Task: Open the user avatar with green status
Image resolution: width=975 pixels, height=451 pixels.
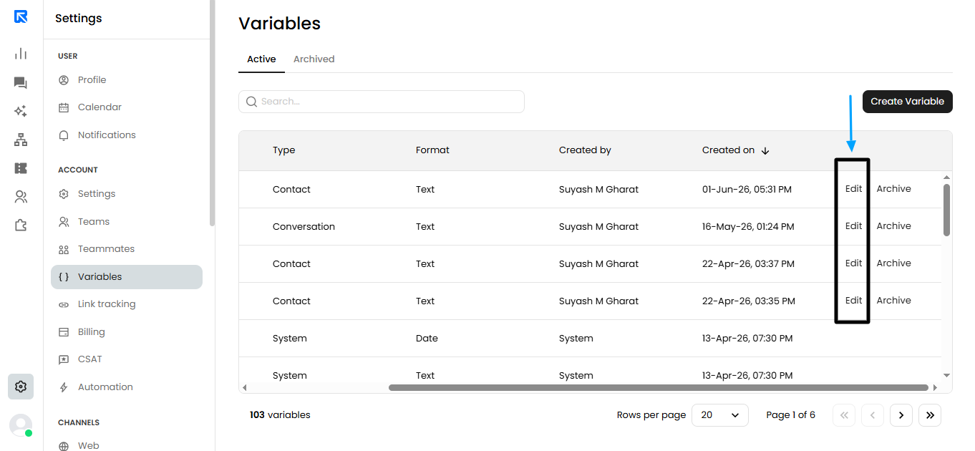Action: [x=21, y=425]
